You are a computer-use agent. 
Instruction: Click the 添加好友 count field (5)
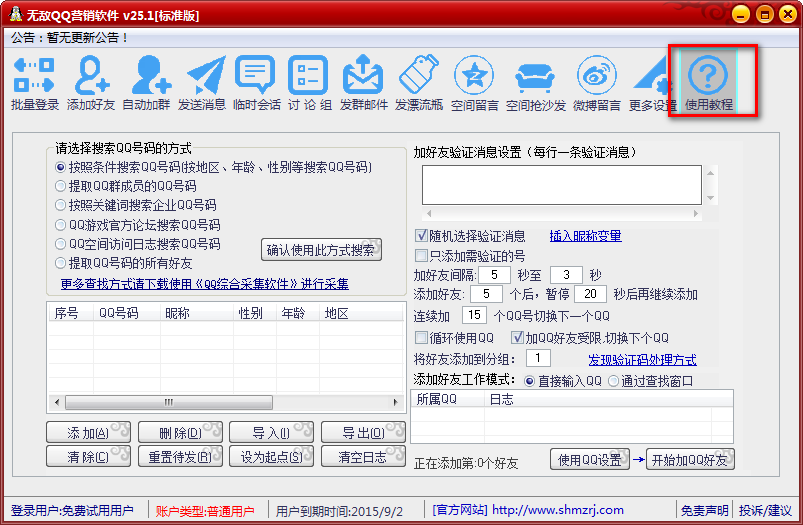[486, 294]
